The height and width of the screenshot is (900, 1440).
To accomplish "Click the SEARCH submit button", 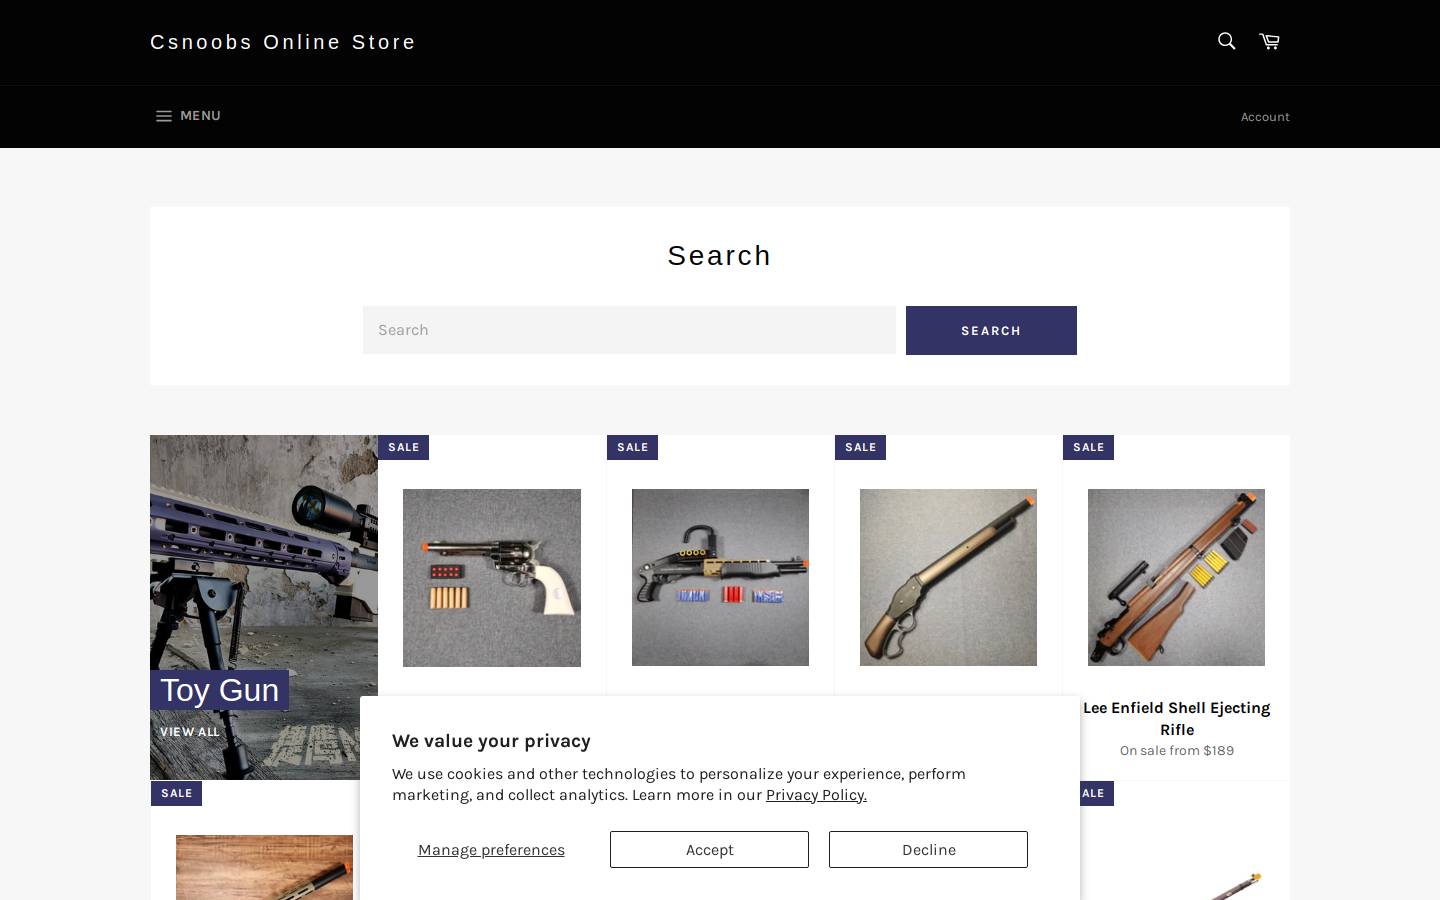I will click(991, 330).
